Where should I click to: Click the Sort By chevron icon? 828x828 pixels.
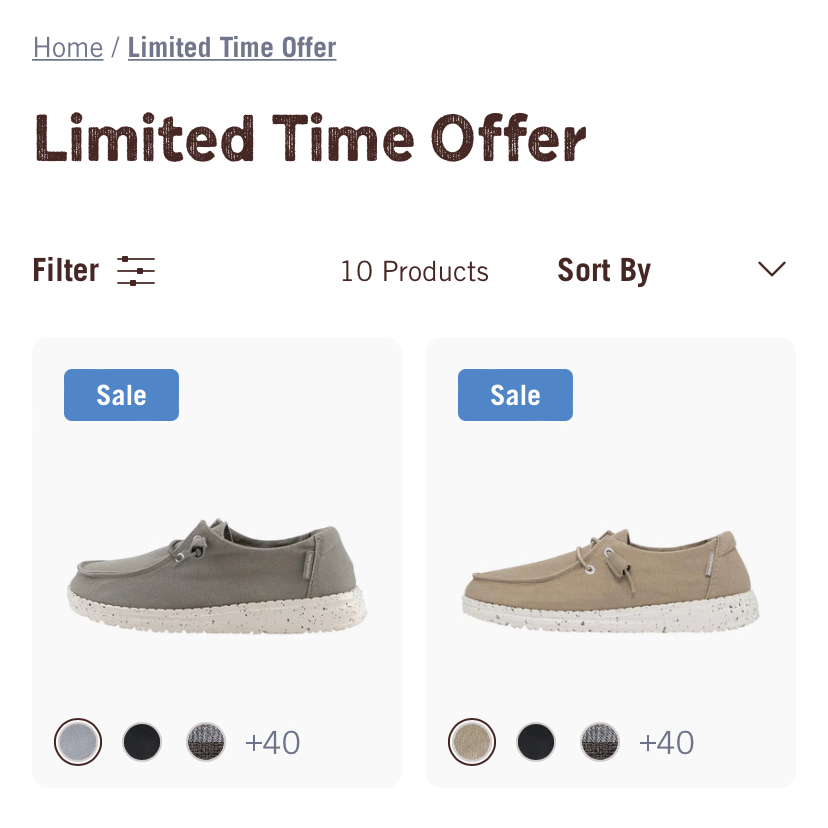coord(770,270)
